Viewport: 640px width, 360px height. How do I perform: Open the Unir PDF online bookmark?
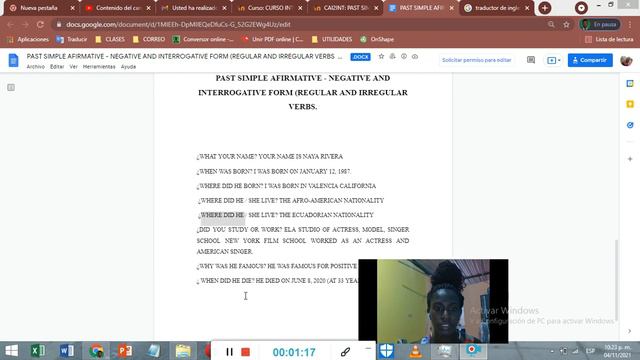(273, 39)
